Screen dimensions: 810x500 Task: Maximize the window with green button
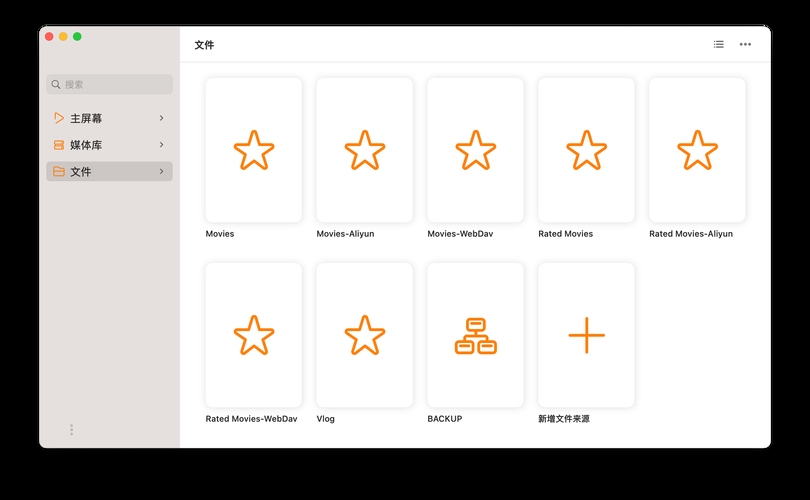[x=77, y=36]
